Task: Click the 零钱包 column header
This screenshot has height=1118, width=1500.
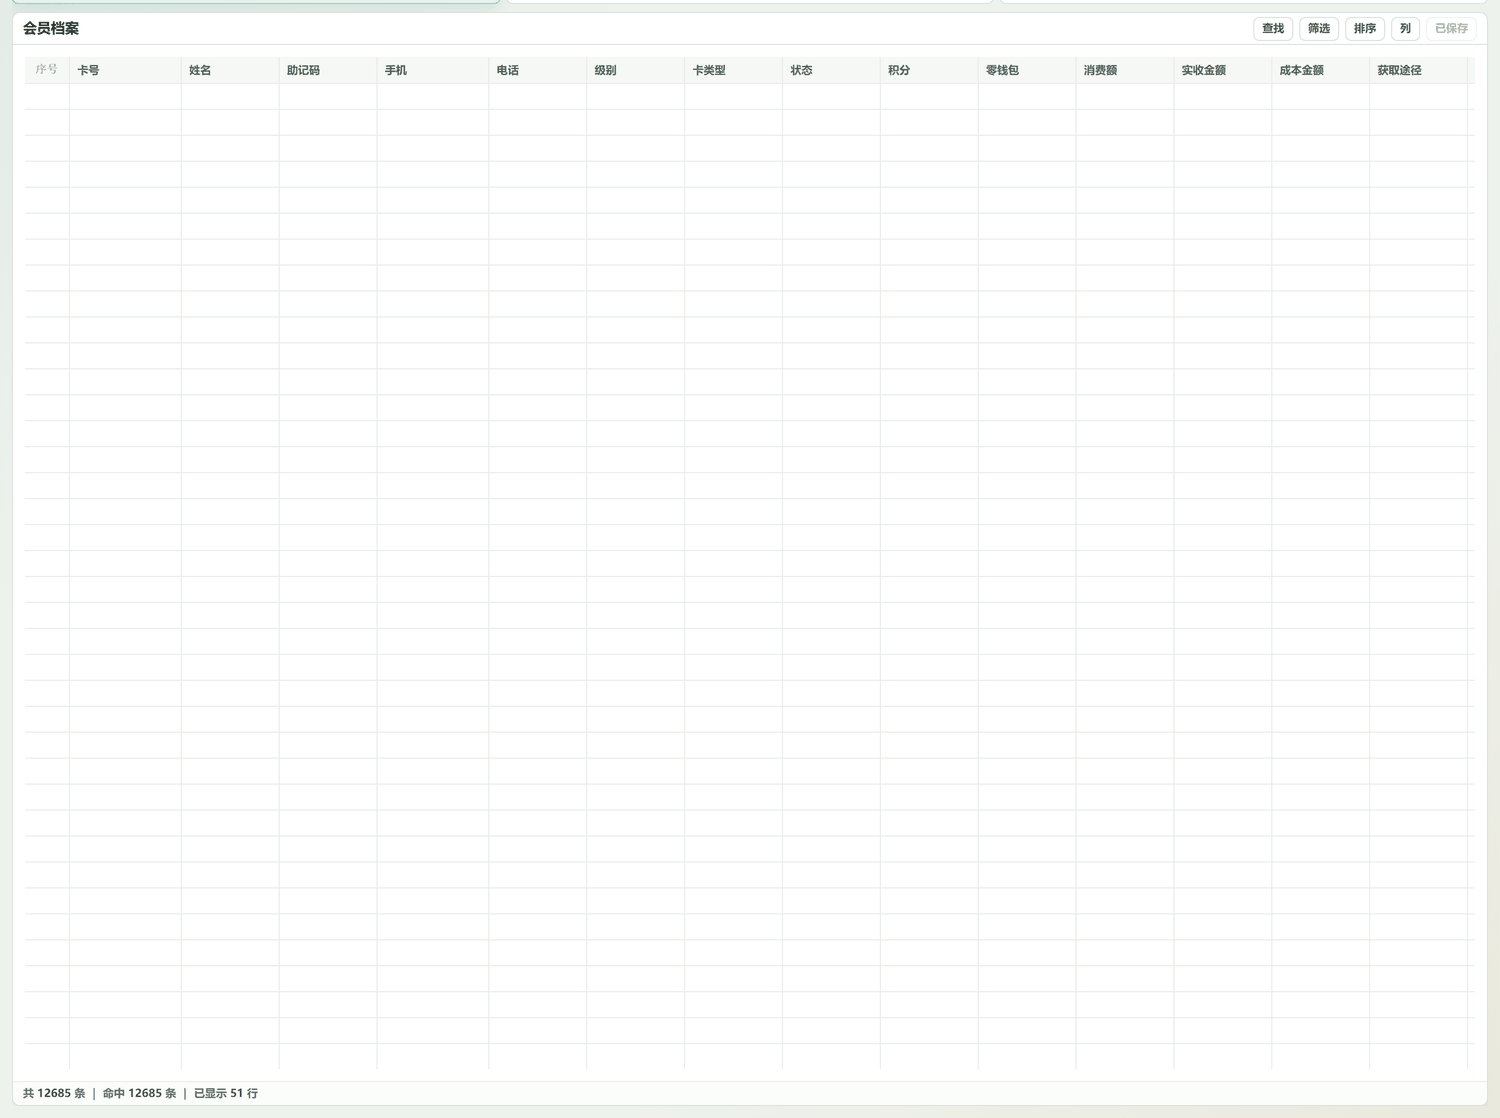Action: coord(1028,70)
